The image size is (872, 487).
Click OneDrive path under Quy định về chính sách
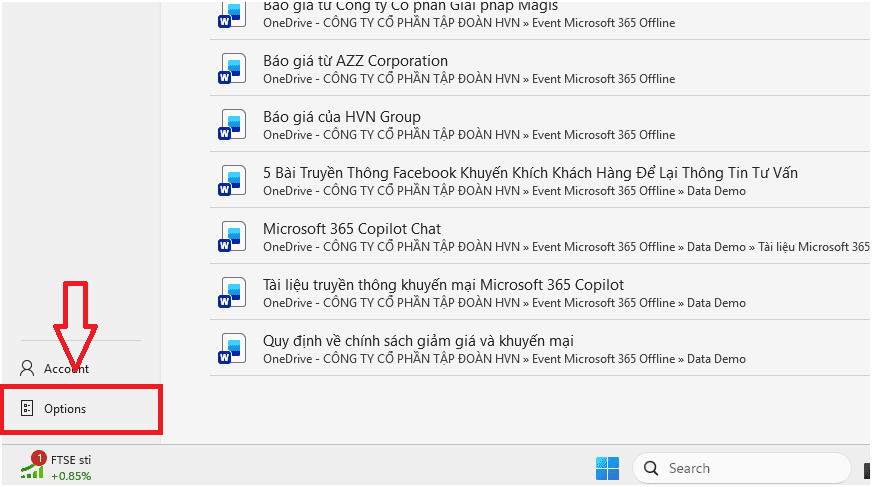tap(504, 359)
